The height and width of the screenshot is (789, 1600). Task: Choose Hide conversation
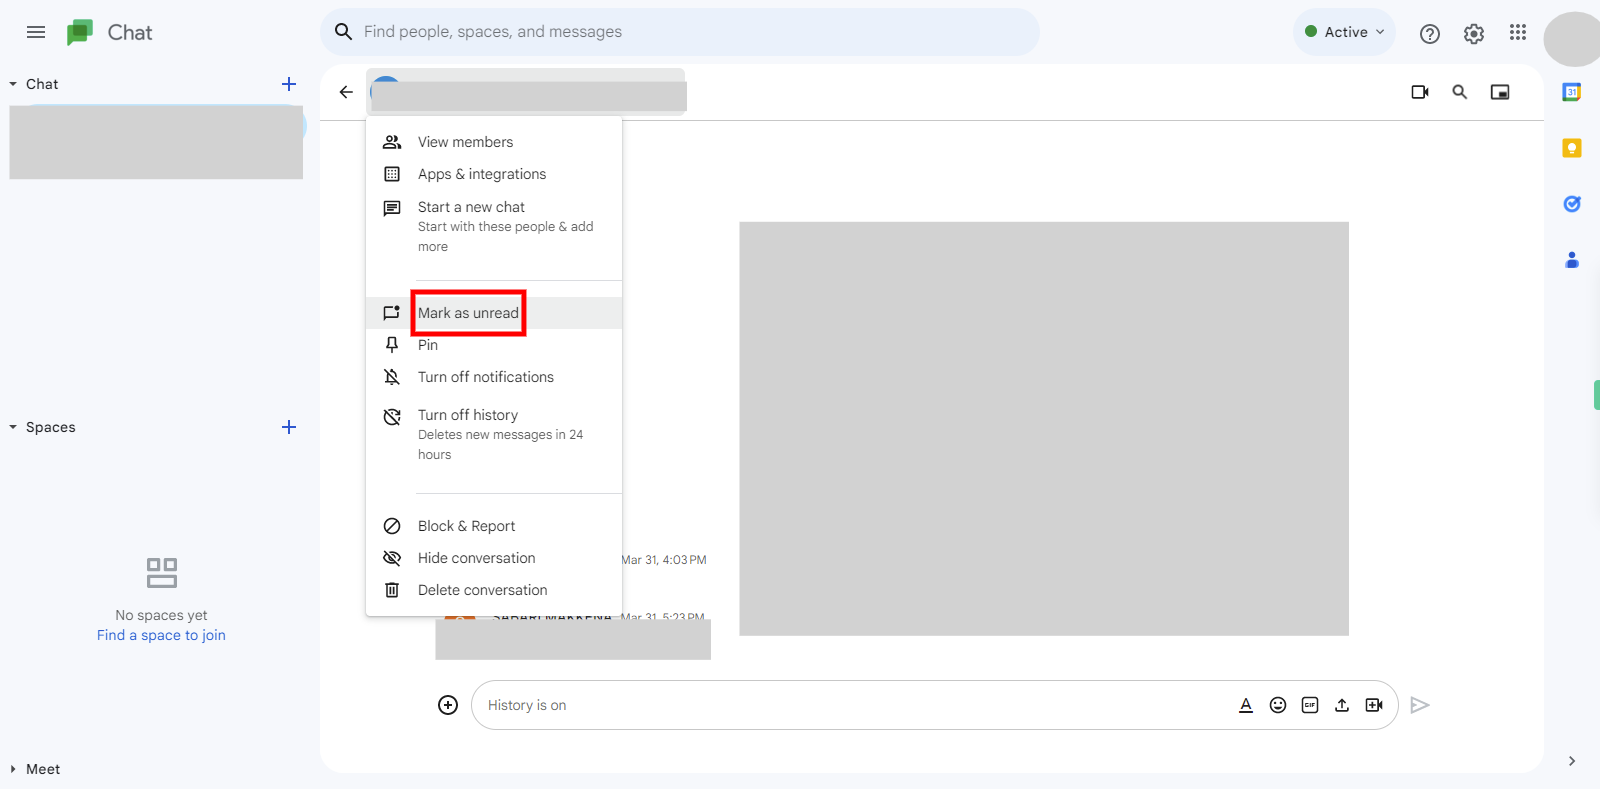494,558
